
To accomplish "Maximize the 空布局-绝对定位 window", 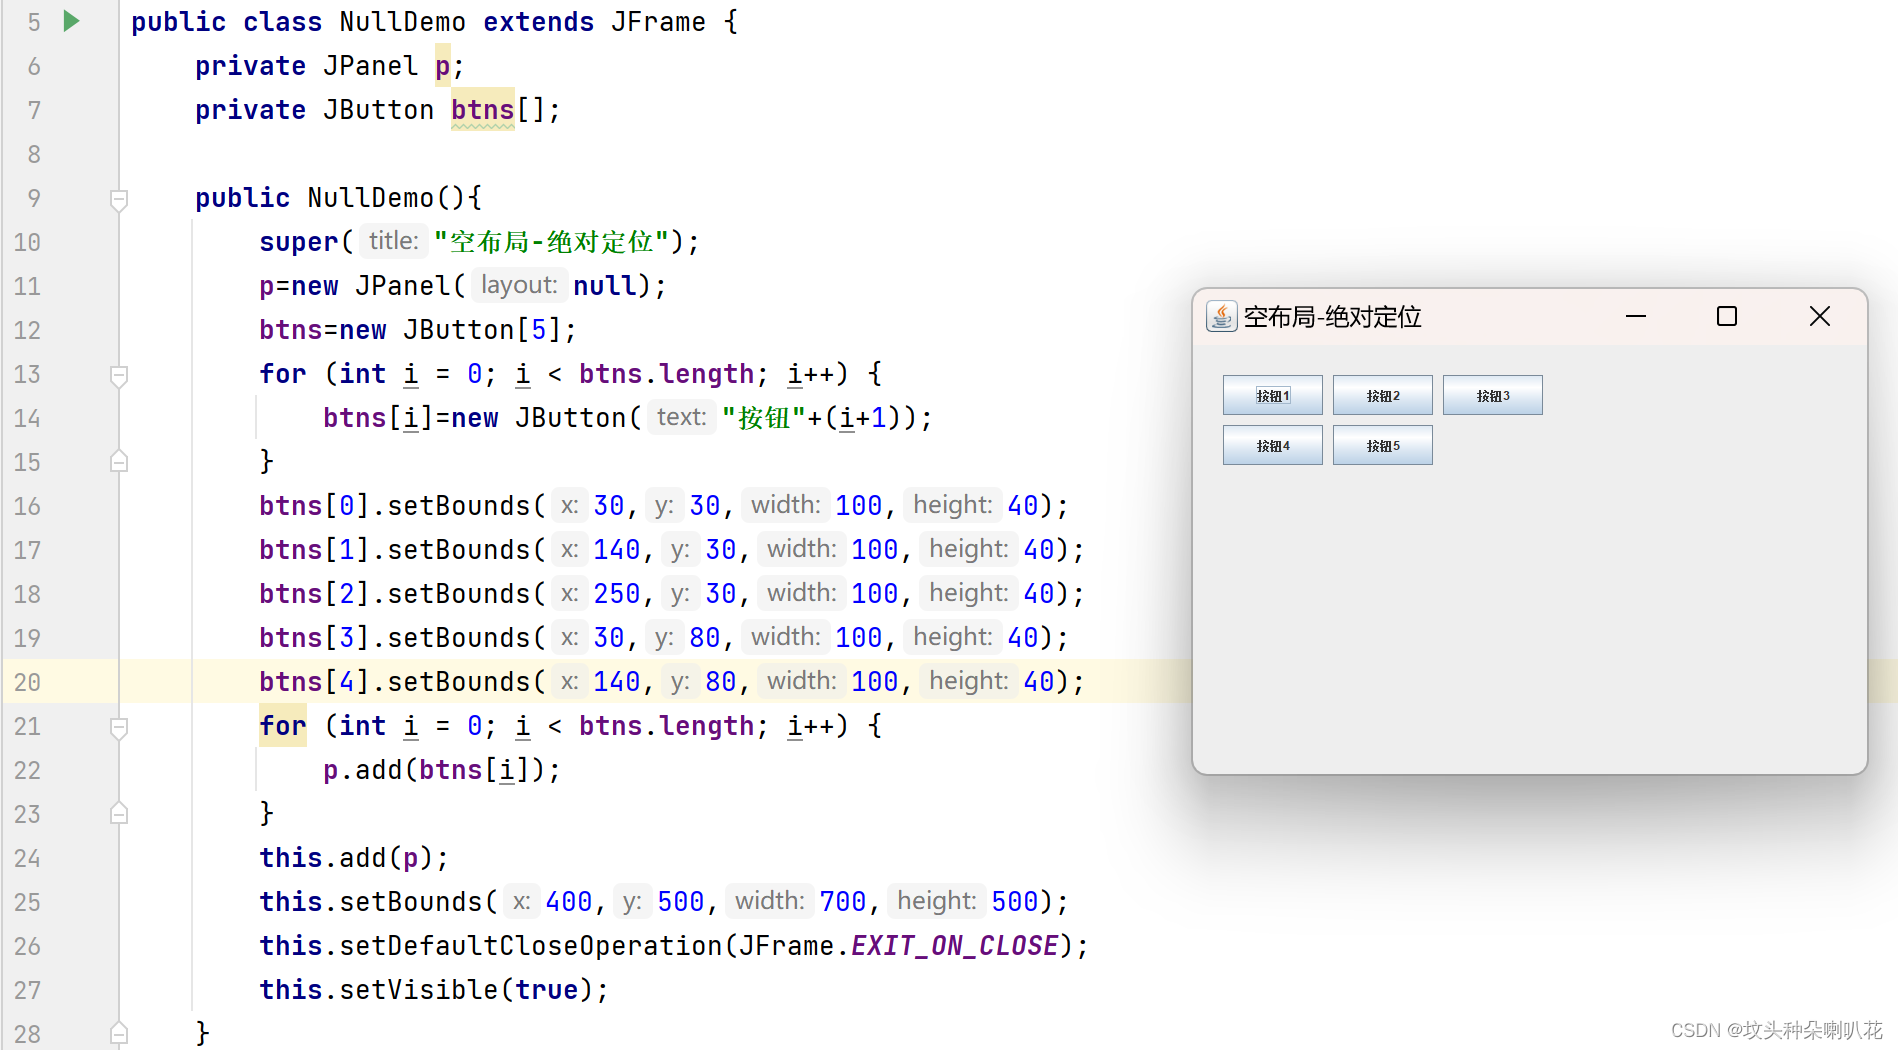I will click(1727, 317).
